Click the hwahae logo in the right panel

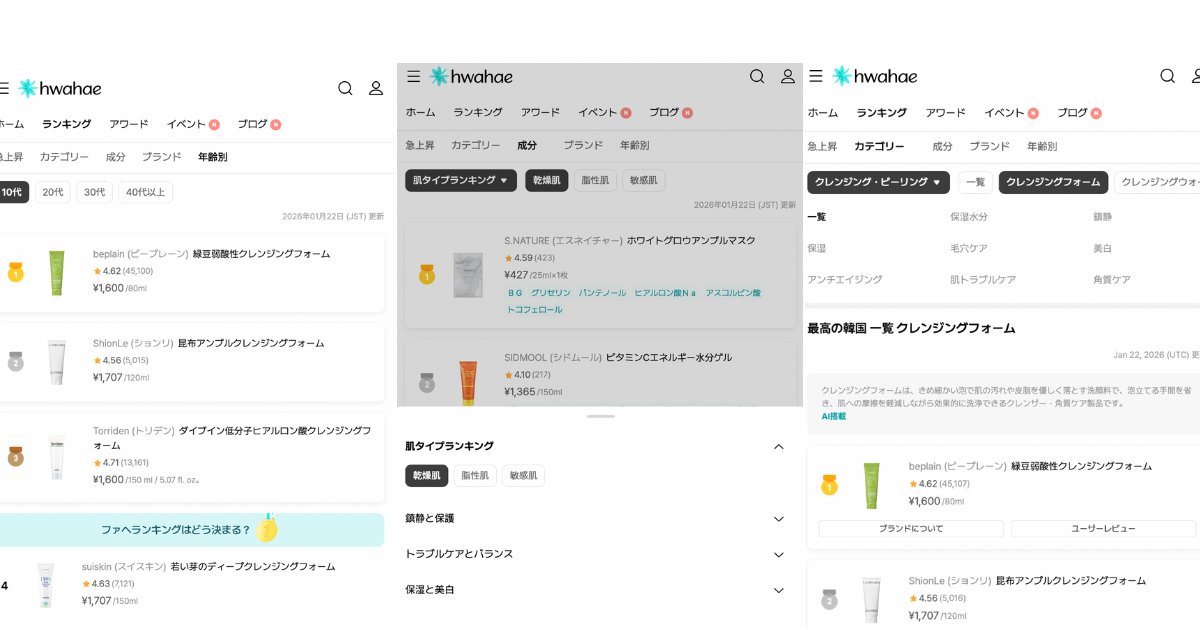tap(874, 76)
